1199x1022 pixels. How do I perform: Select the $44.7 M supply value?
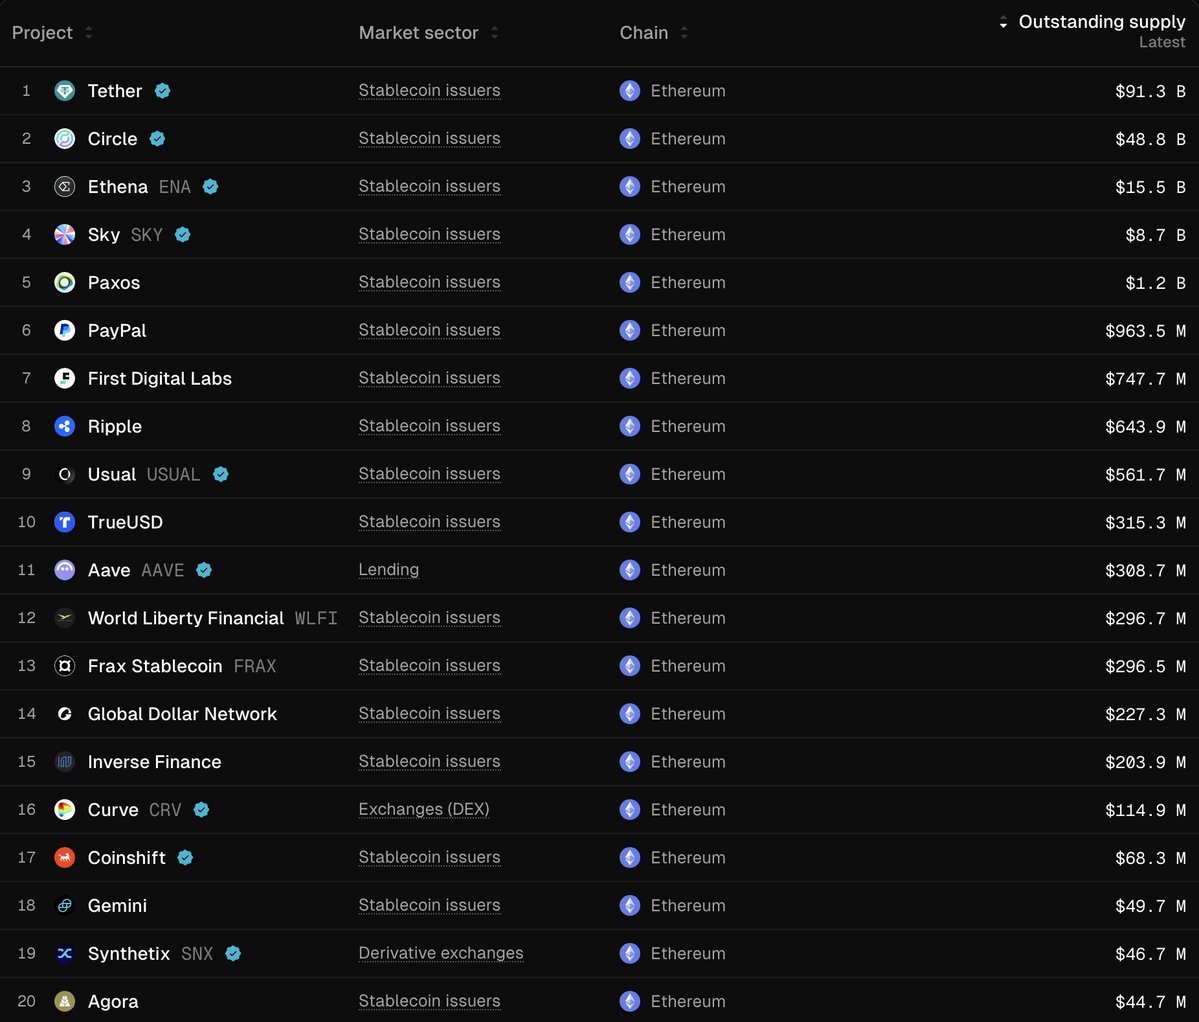(1150, 1002)
